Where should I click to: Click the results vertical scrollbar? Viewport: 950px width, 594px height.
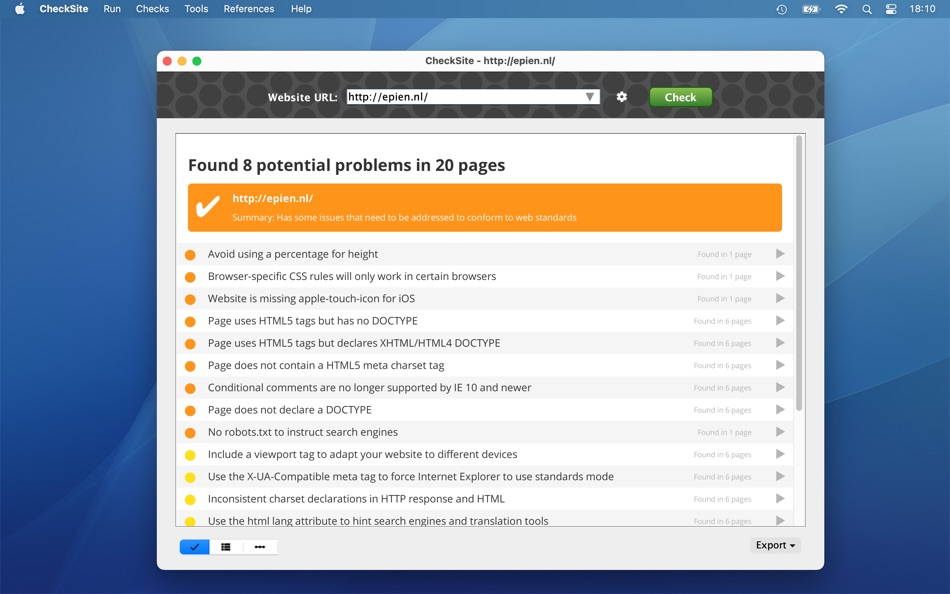(x=799, y=273)
